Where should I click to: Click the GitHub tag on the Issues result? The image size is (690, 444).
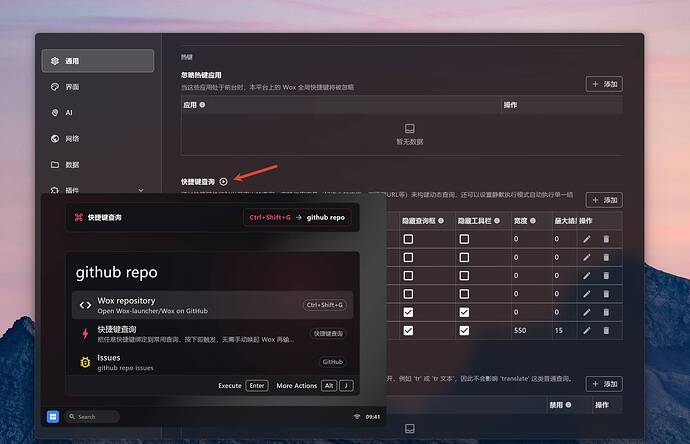332,362
